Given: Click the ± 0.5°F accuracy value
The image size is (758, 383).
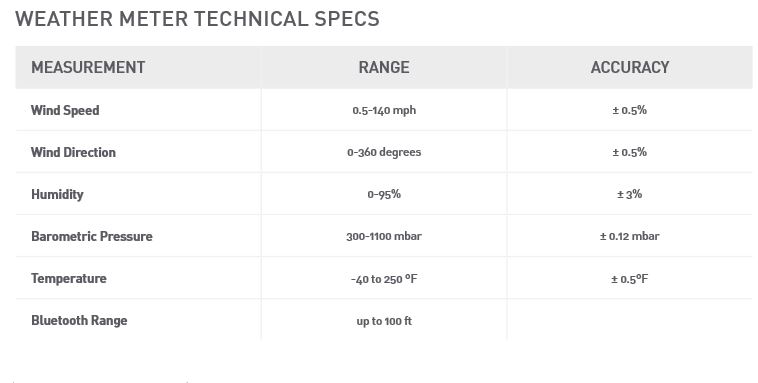Looking at the screenshot, I should [629, 279].
